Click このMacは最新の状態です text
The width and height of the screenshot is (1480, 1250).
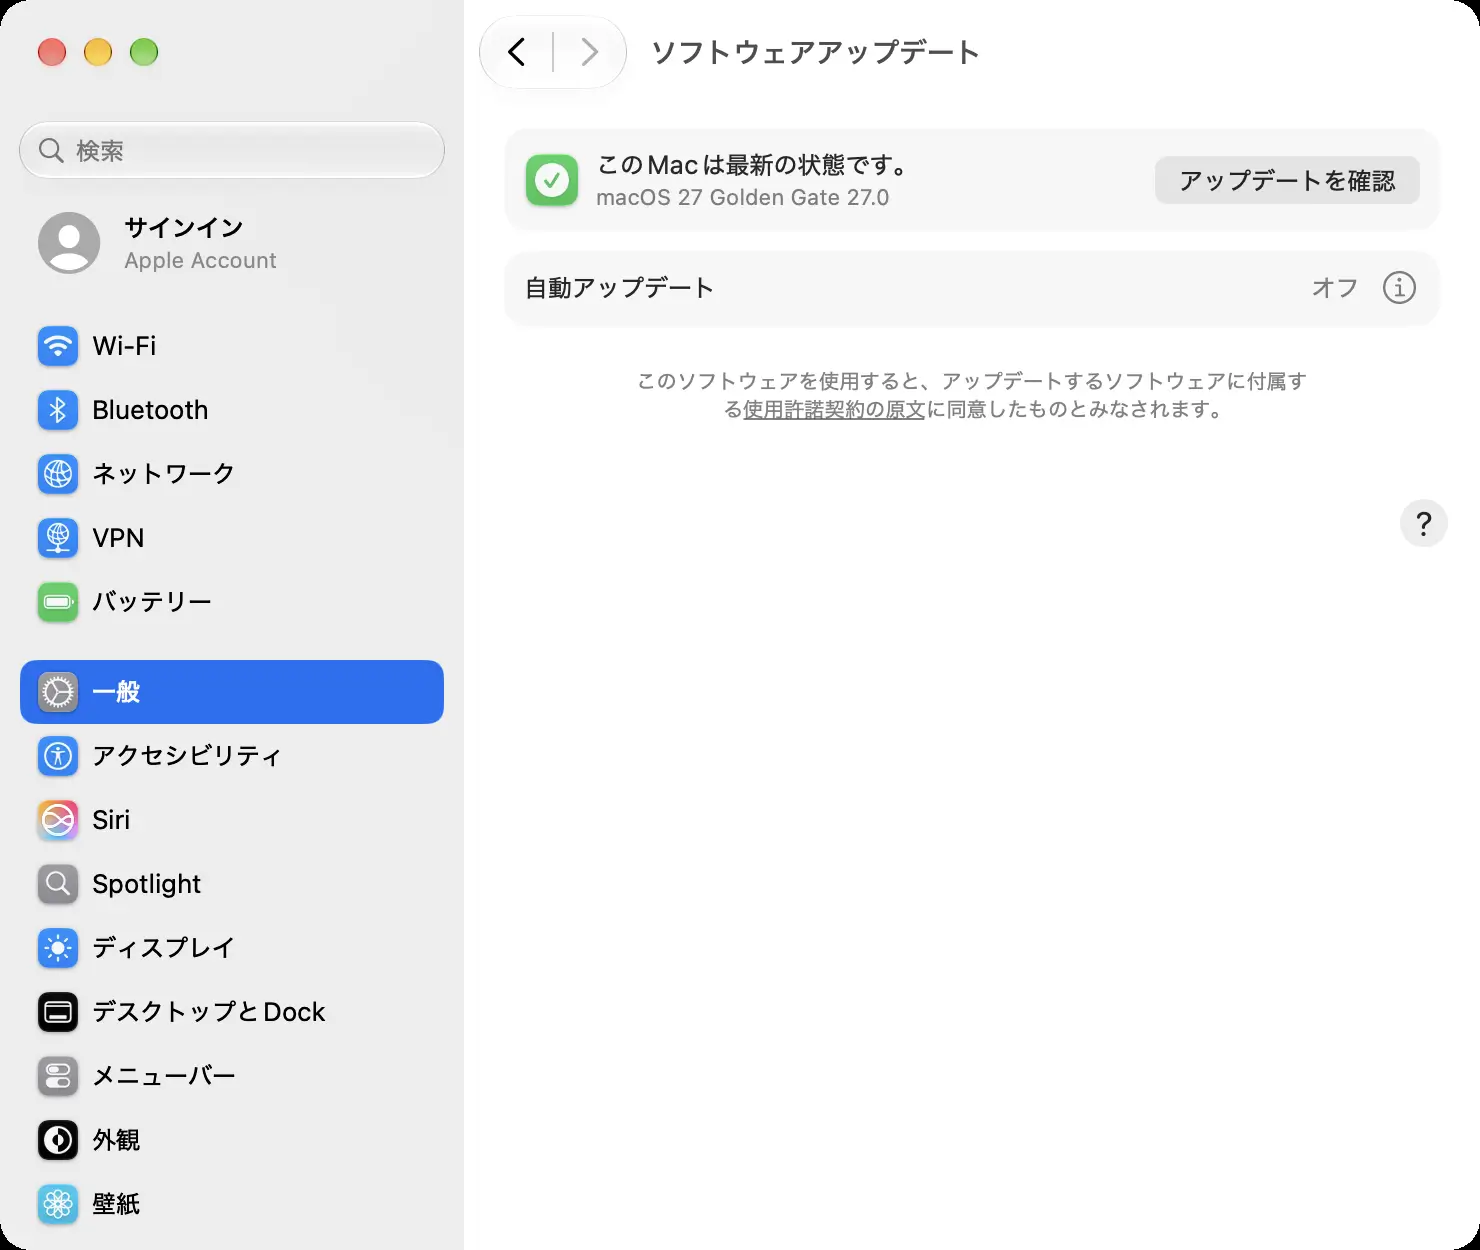[752, 165]
